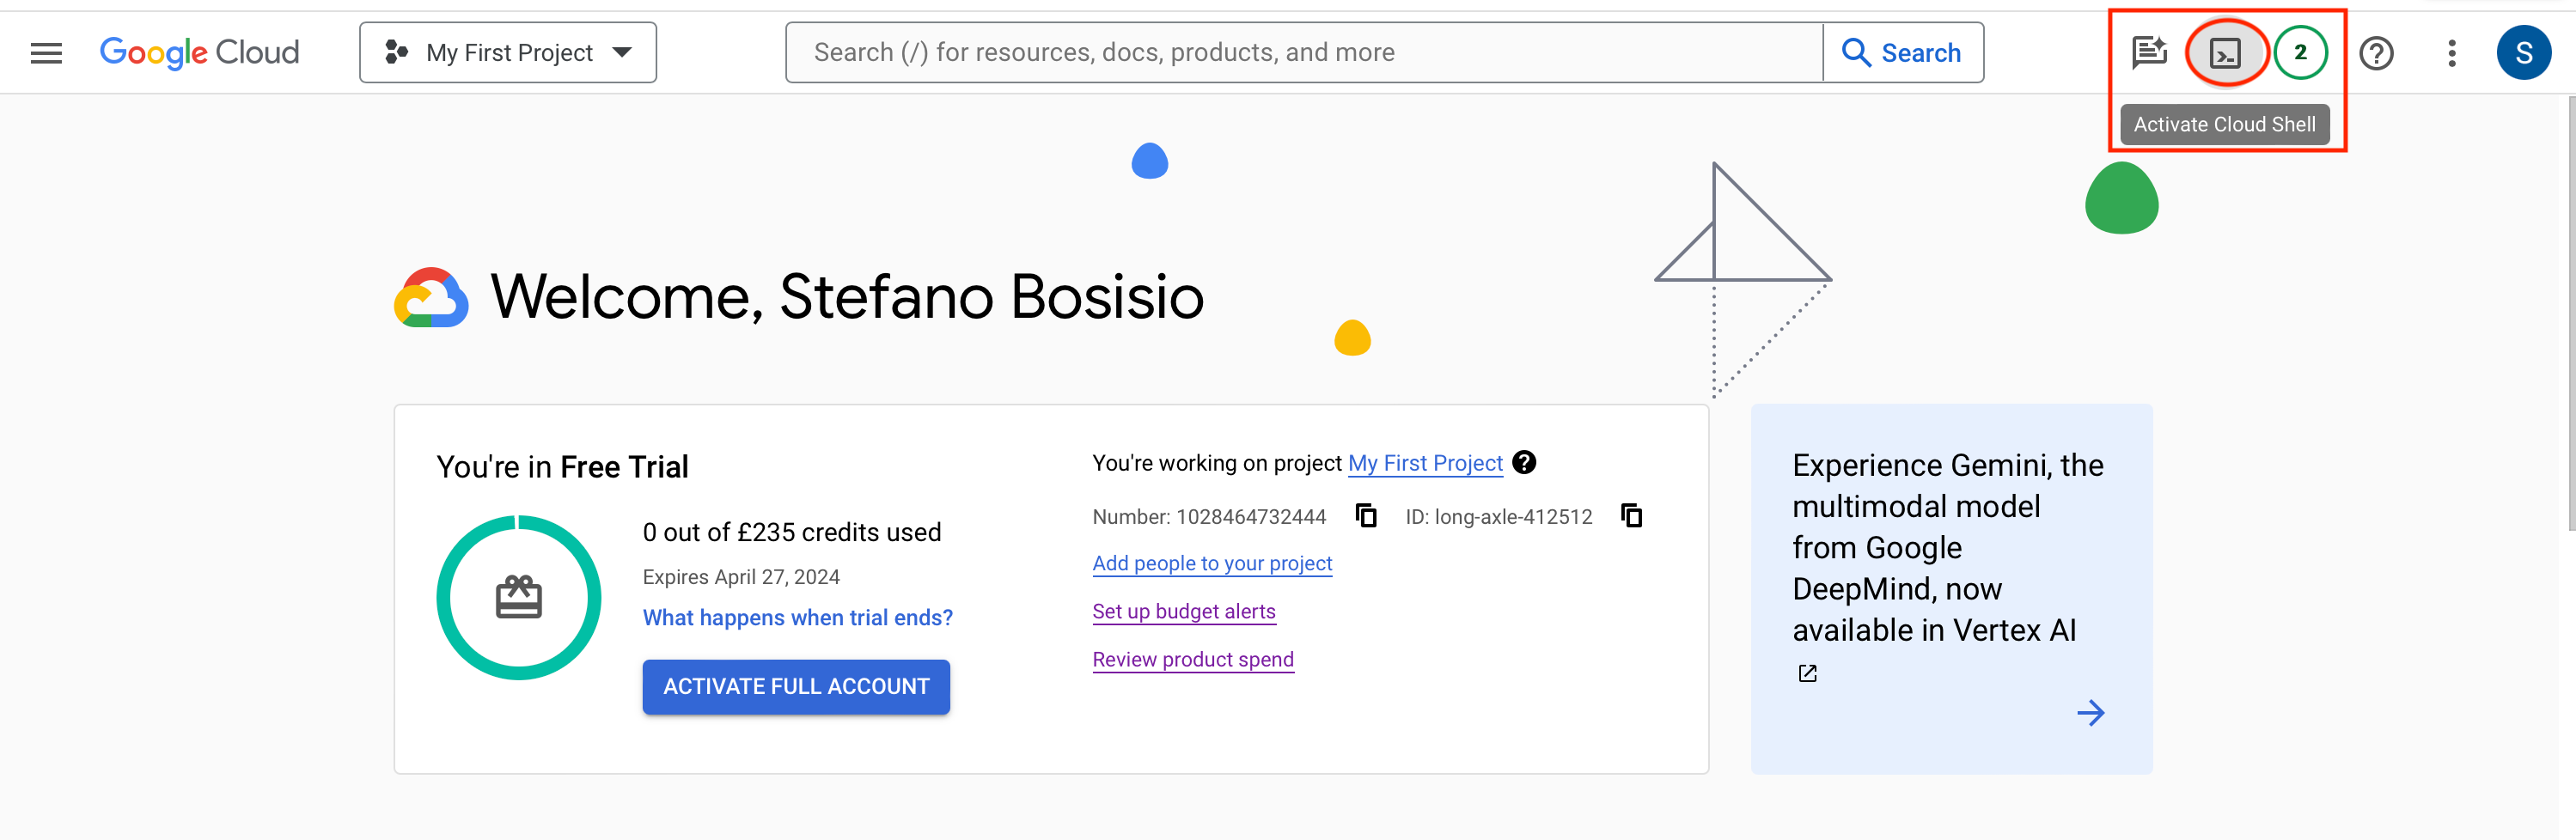Open the account avatar labeled S

coord(2524,53)
